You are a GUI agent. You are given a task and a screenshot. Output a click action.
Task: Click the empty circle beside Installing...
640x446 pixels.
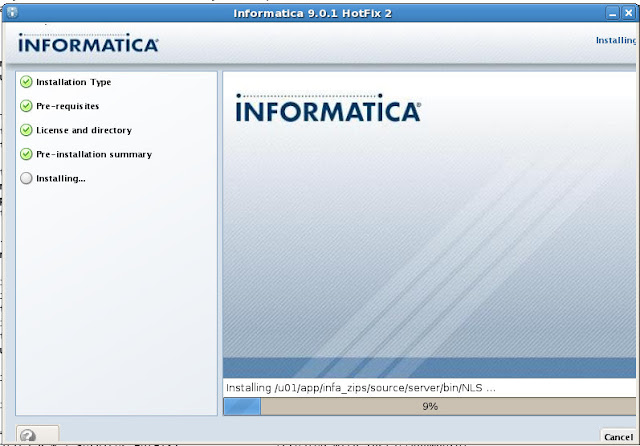click(26, 178)
